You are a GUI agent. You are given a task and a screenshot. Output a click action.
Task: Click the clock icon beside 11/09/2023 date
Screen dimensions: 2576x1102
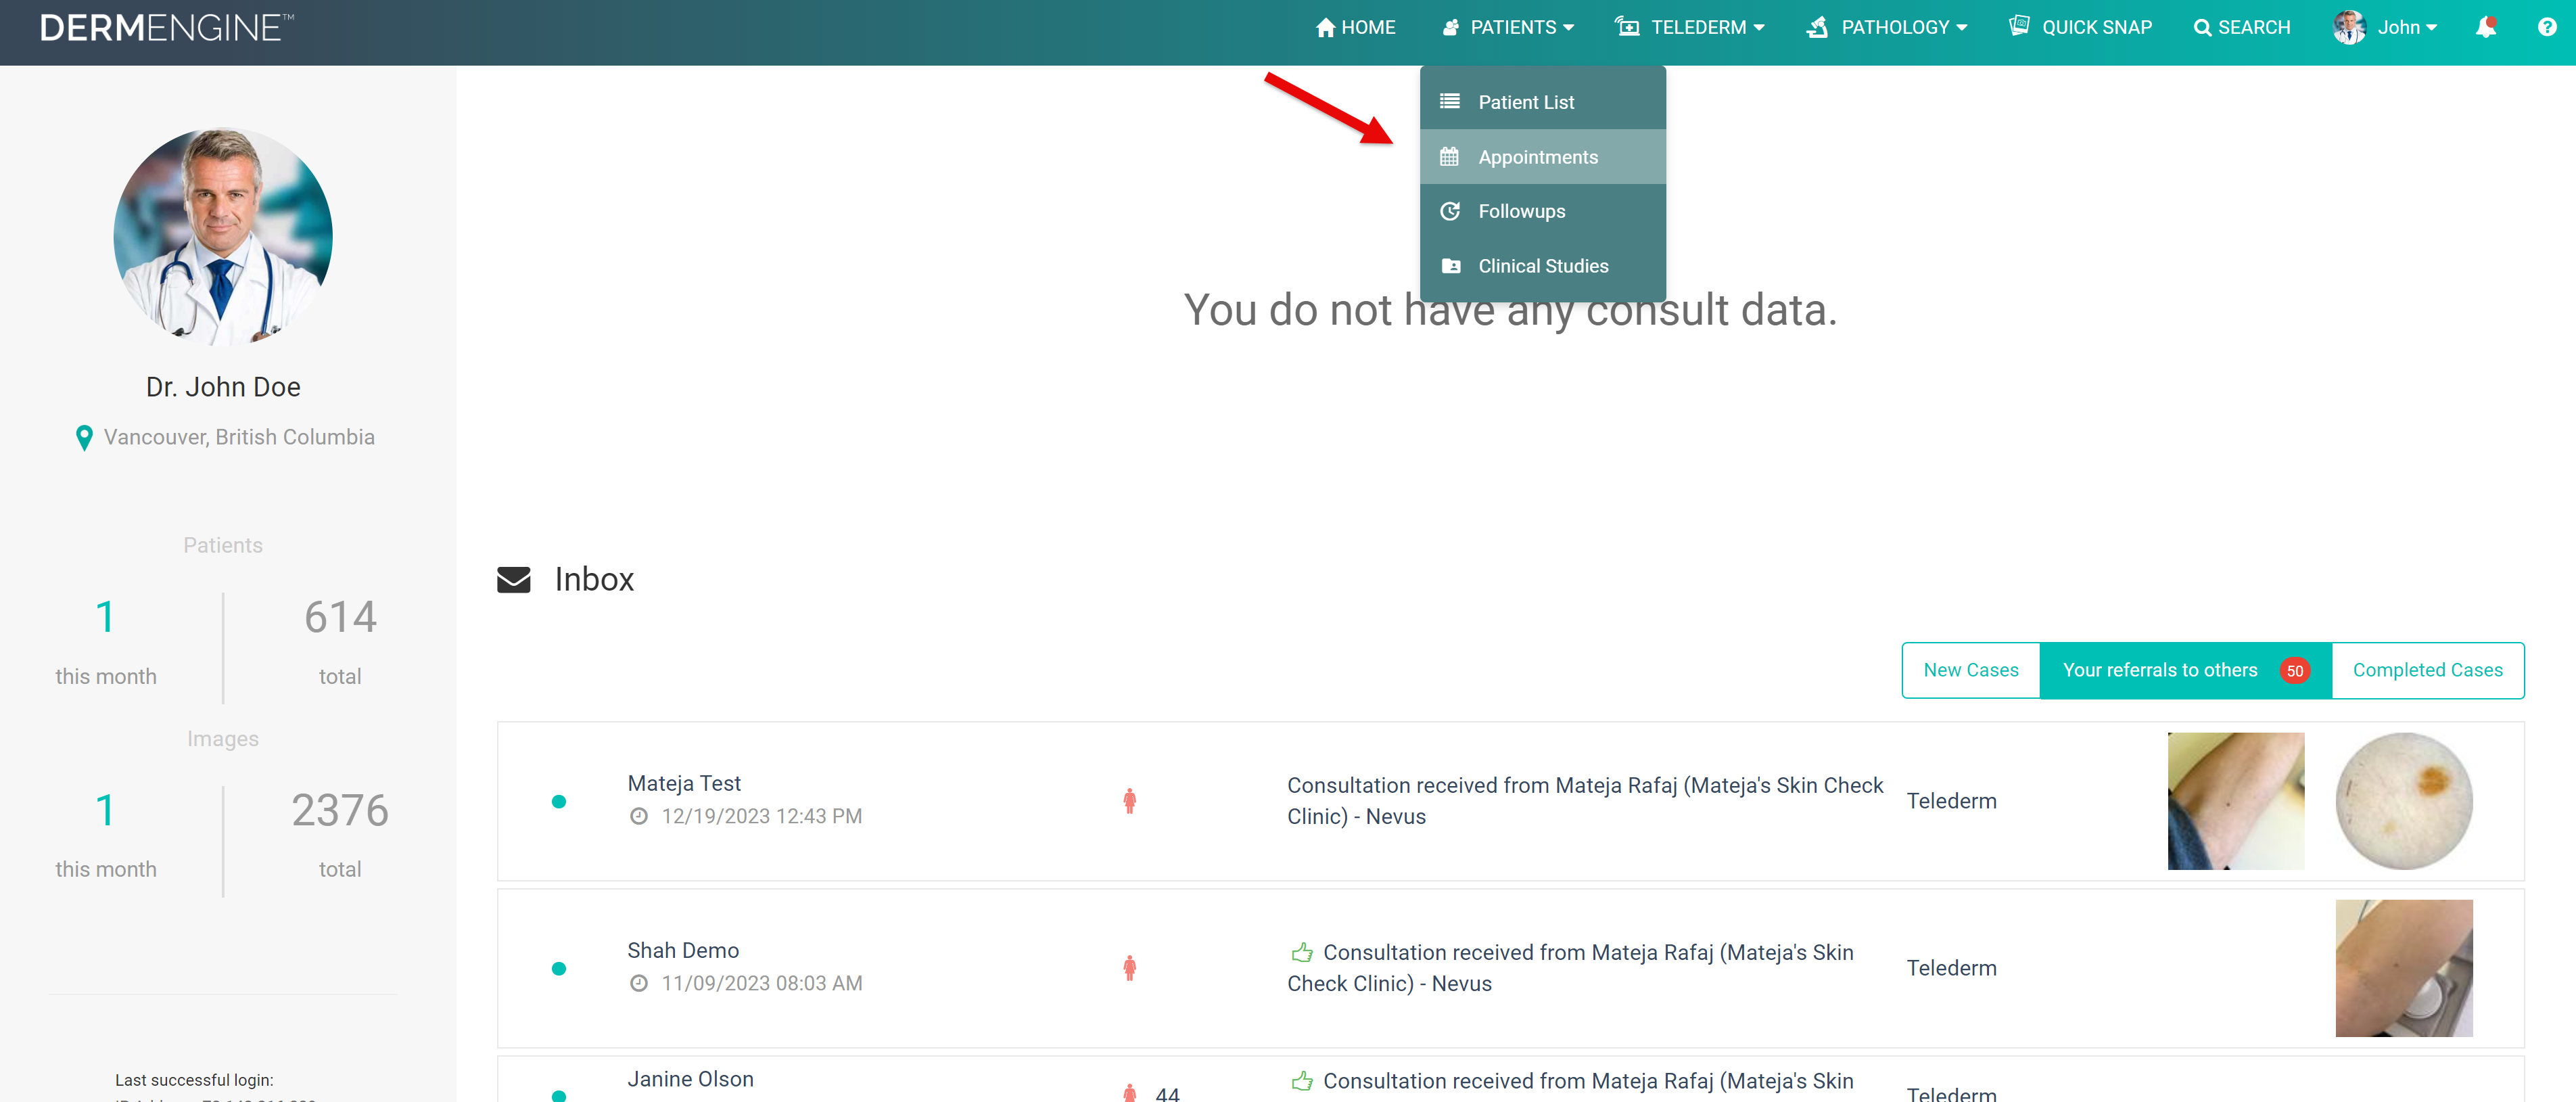point(638,983)
